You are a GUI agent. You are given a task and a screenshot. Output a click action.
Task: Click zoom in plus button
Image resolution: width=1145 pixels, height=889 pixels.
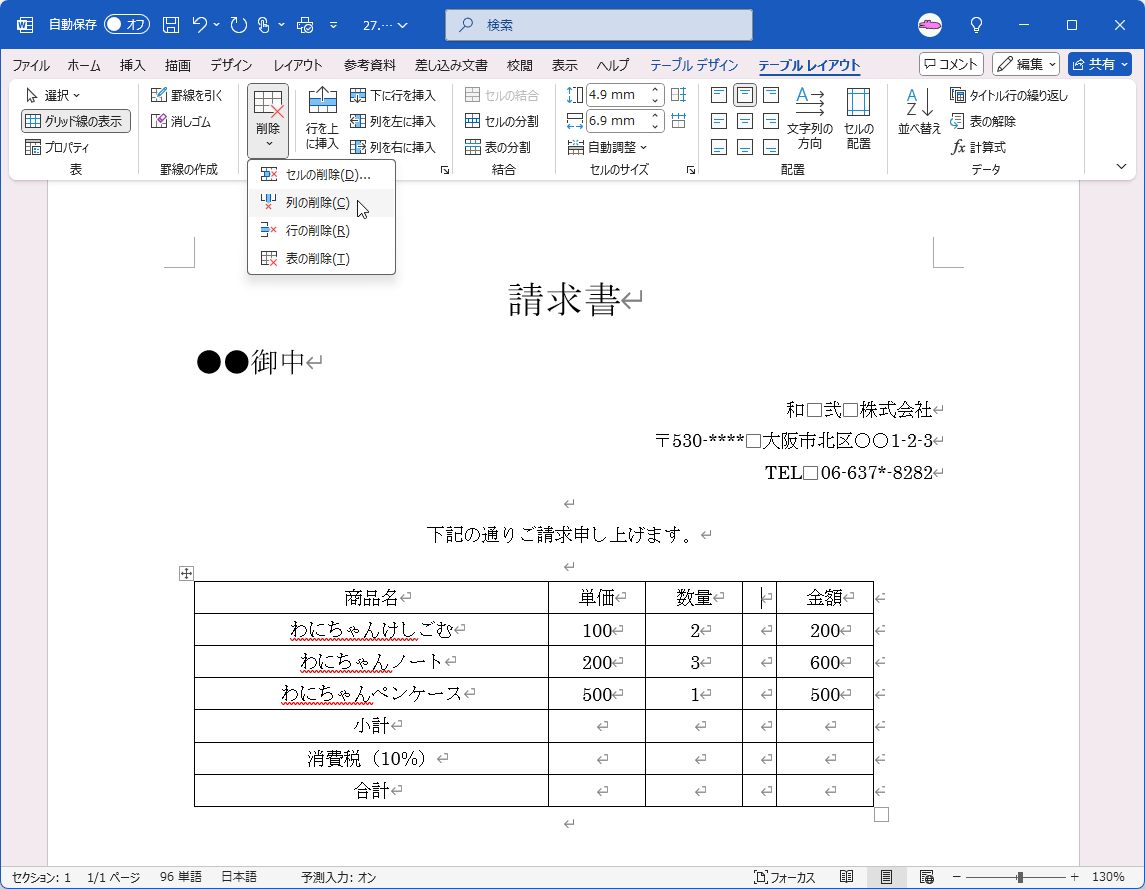point(1074,877)
